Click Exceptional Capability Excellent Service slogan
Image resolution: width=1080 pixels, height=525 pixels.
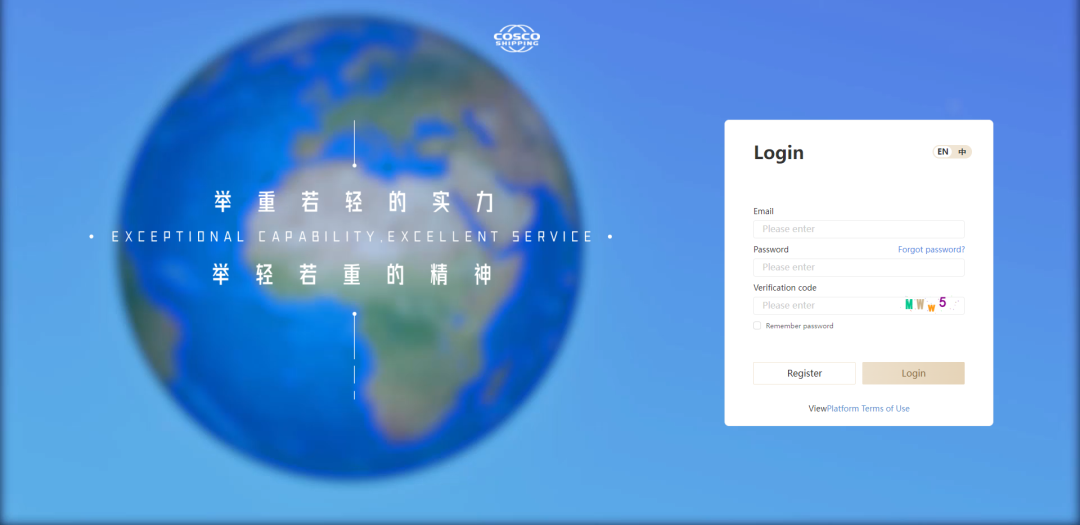pos(352,237)
